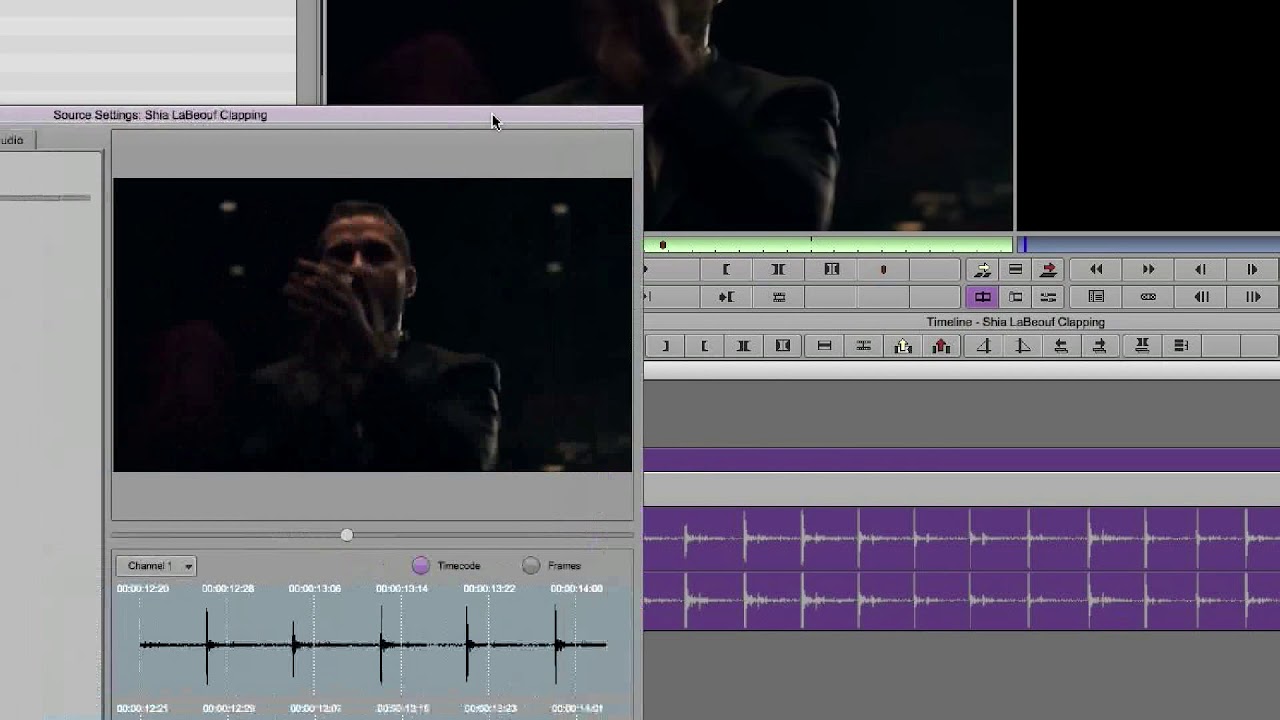This screenshot has height=720, width=1280.
Task: Click the 00:00:12:20 timecode label
Action: point(142,589)
